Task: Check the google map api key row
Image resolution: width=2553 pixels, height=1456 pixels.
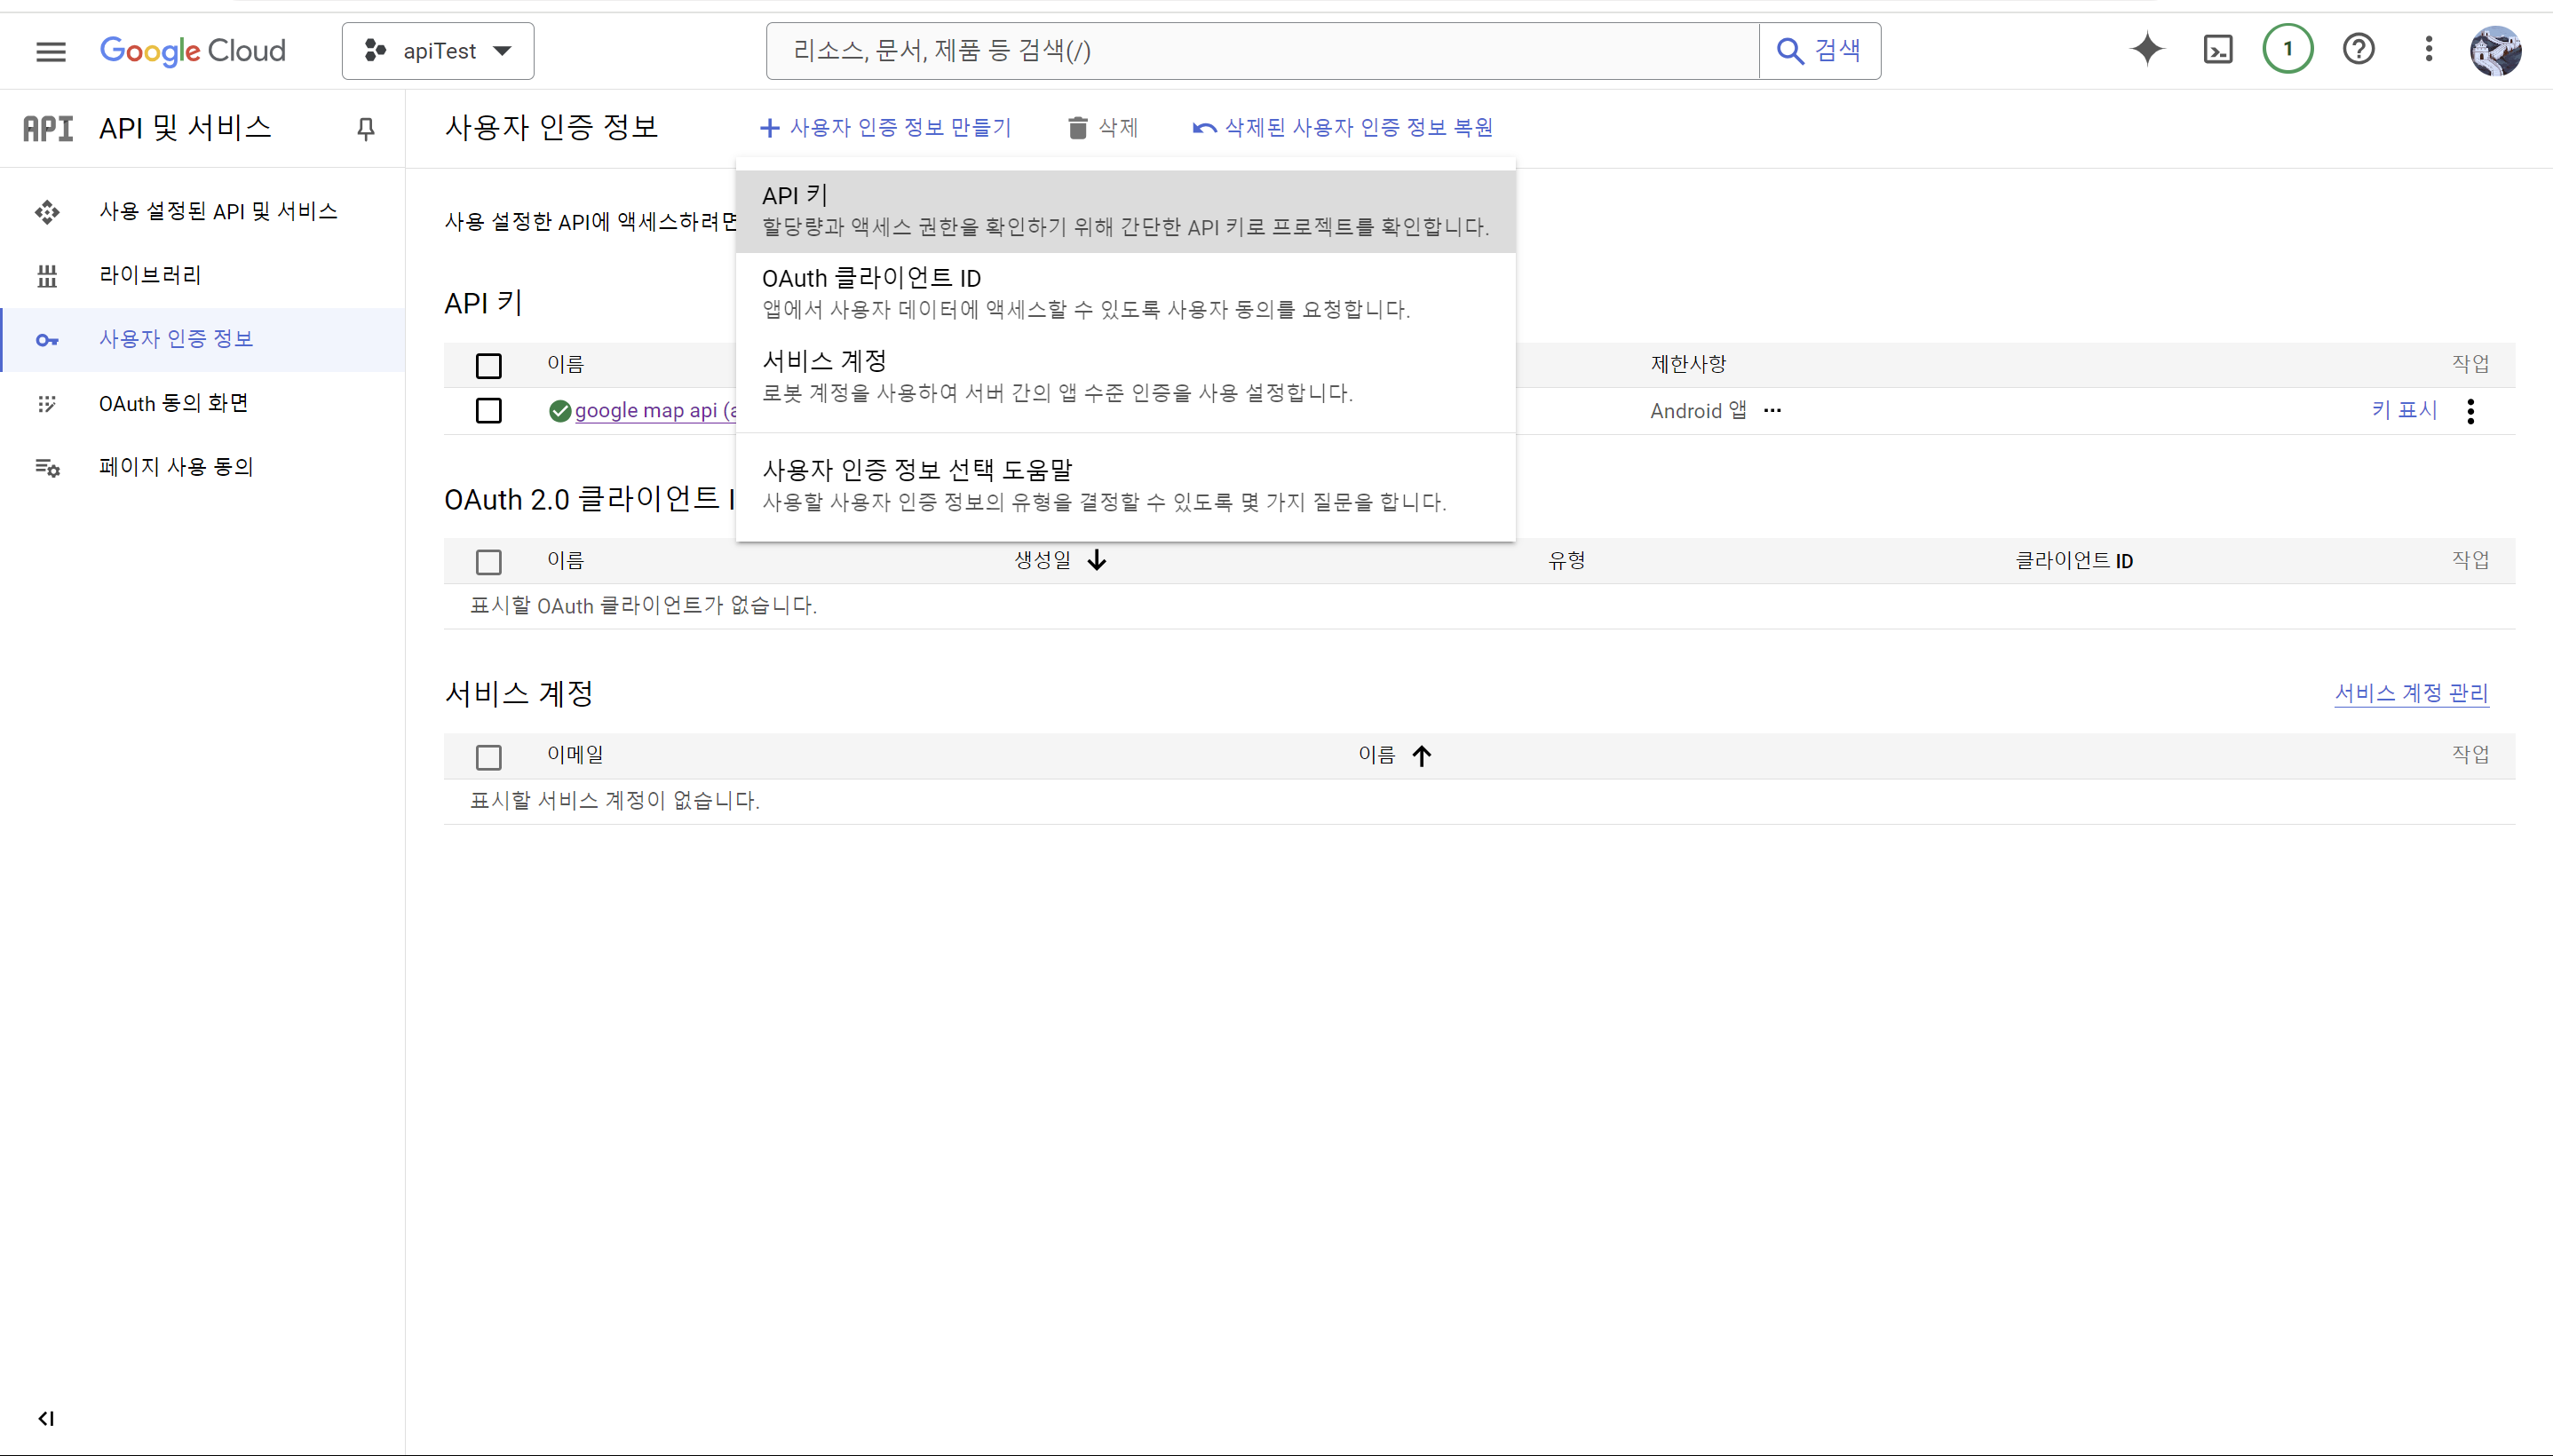Action: [488, 411]
